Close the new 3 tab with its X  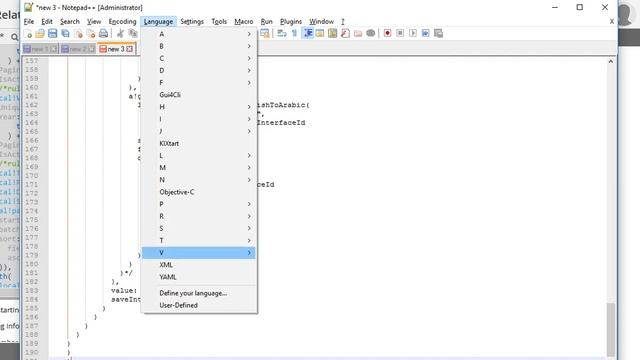[x=129, y=49]
